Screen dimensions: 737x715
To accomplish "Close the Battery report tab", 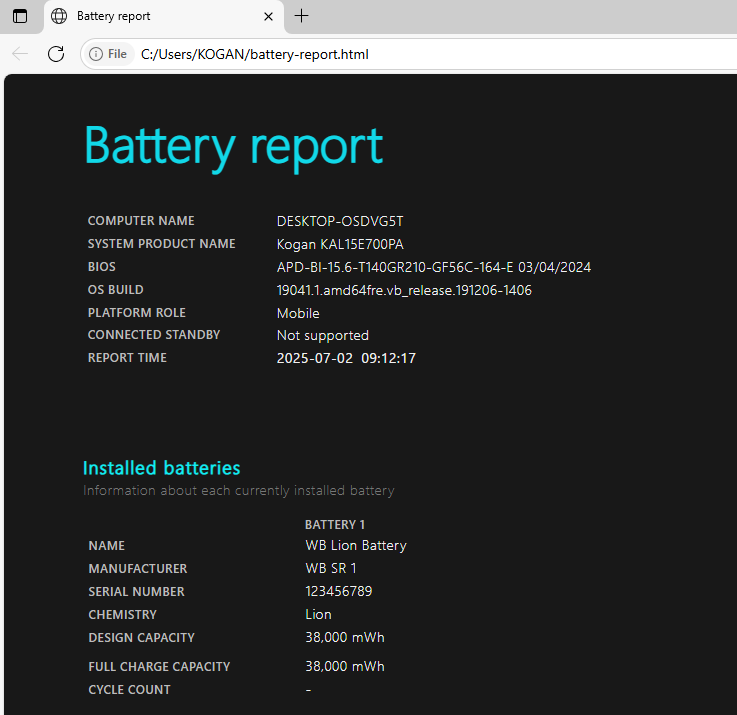I will (x=268, y=16).
